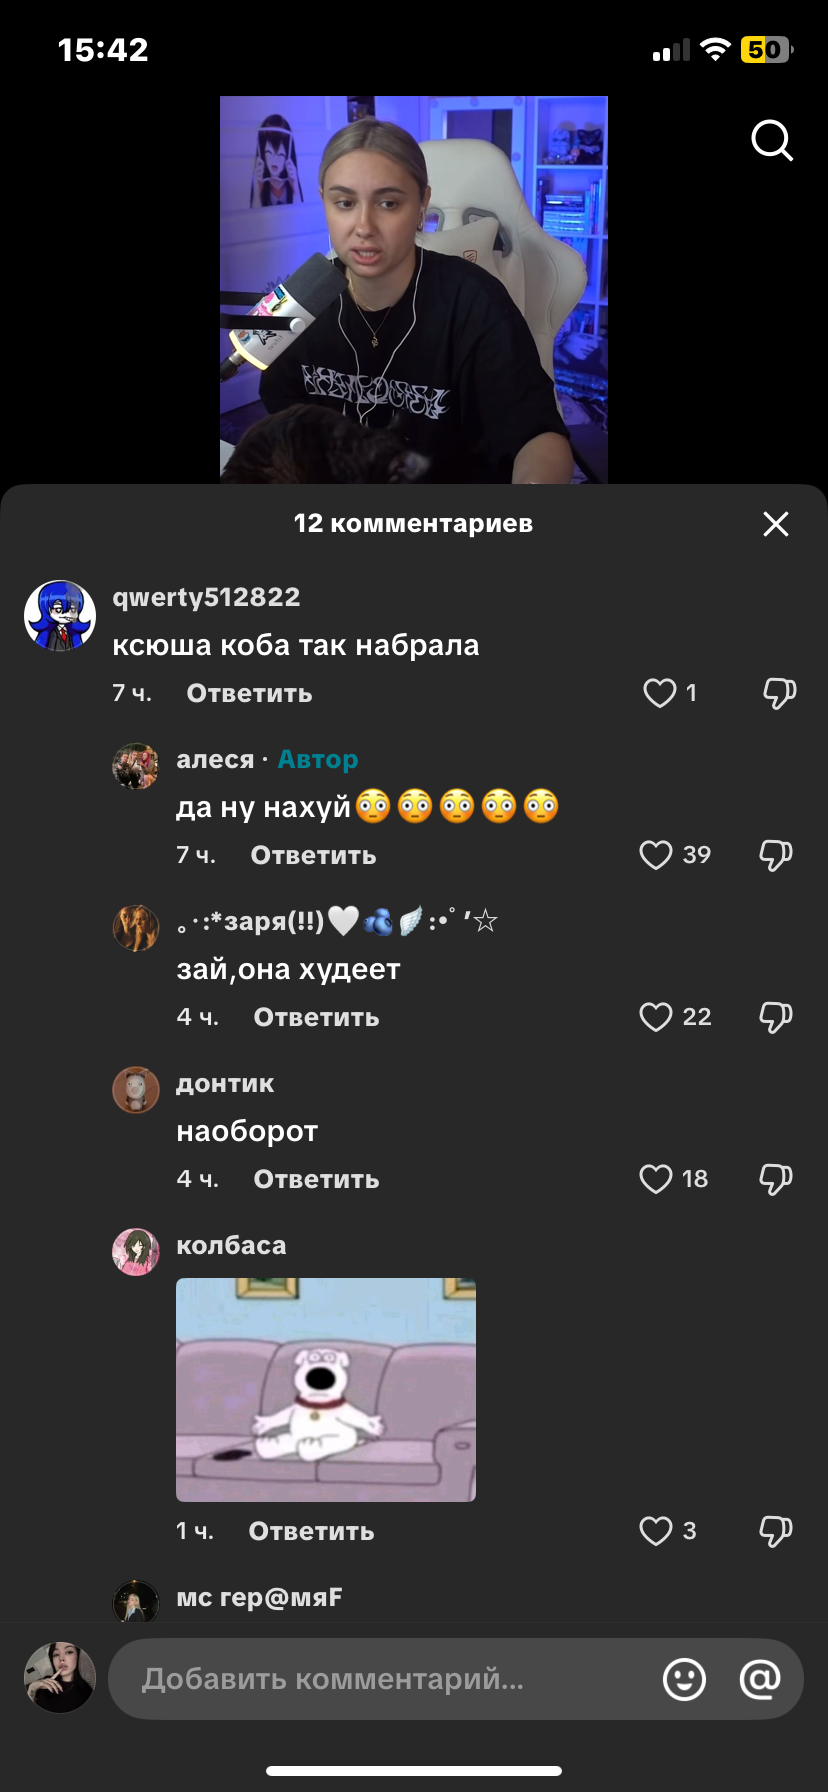Viewport: 828px width, 1792px height.
Task: Close the comments panel
Action: click(x=776, y=524)
